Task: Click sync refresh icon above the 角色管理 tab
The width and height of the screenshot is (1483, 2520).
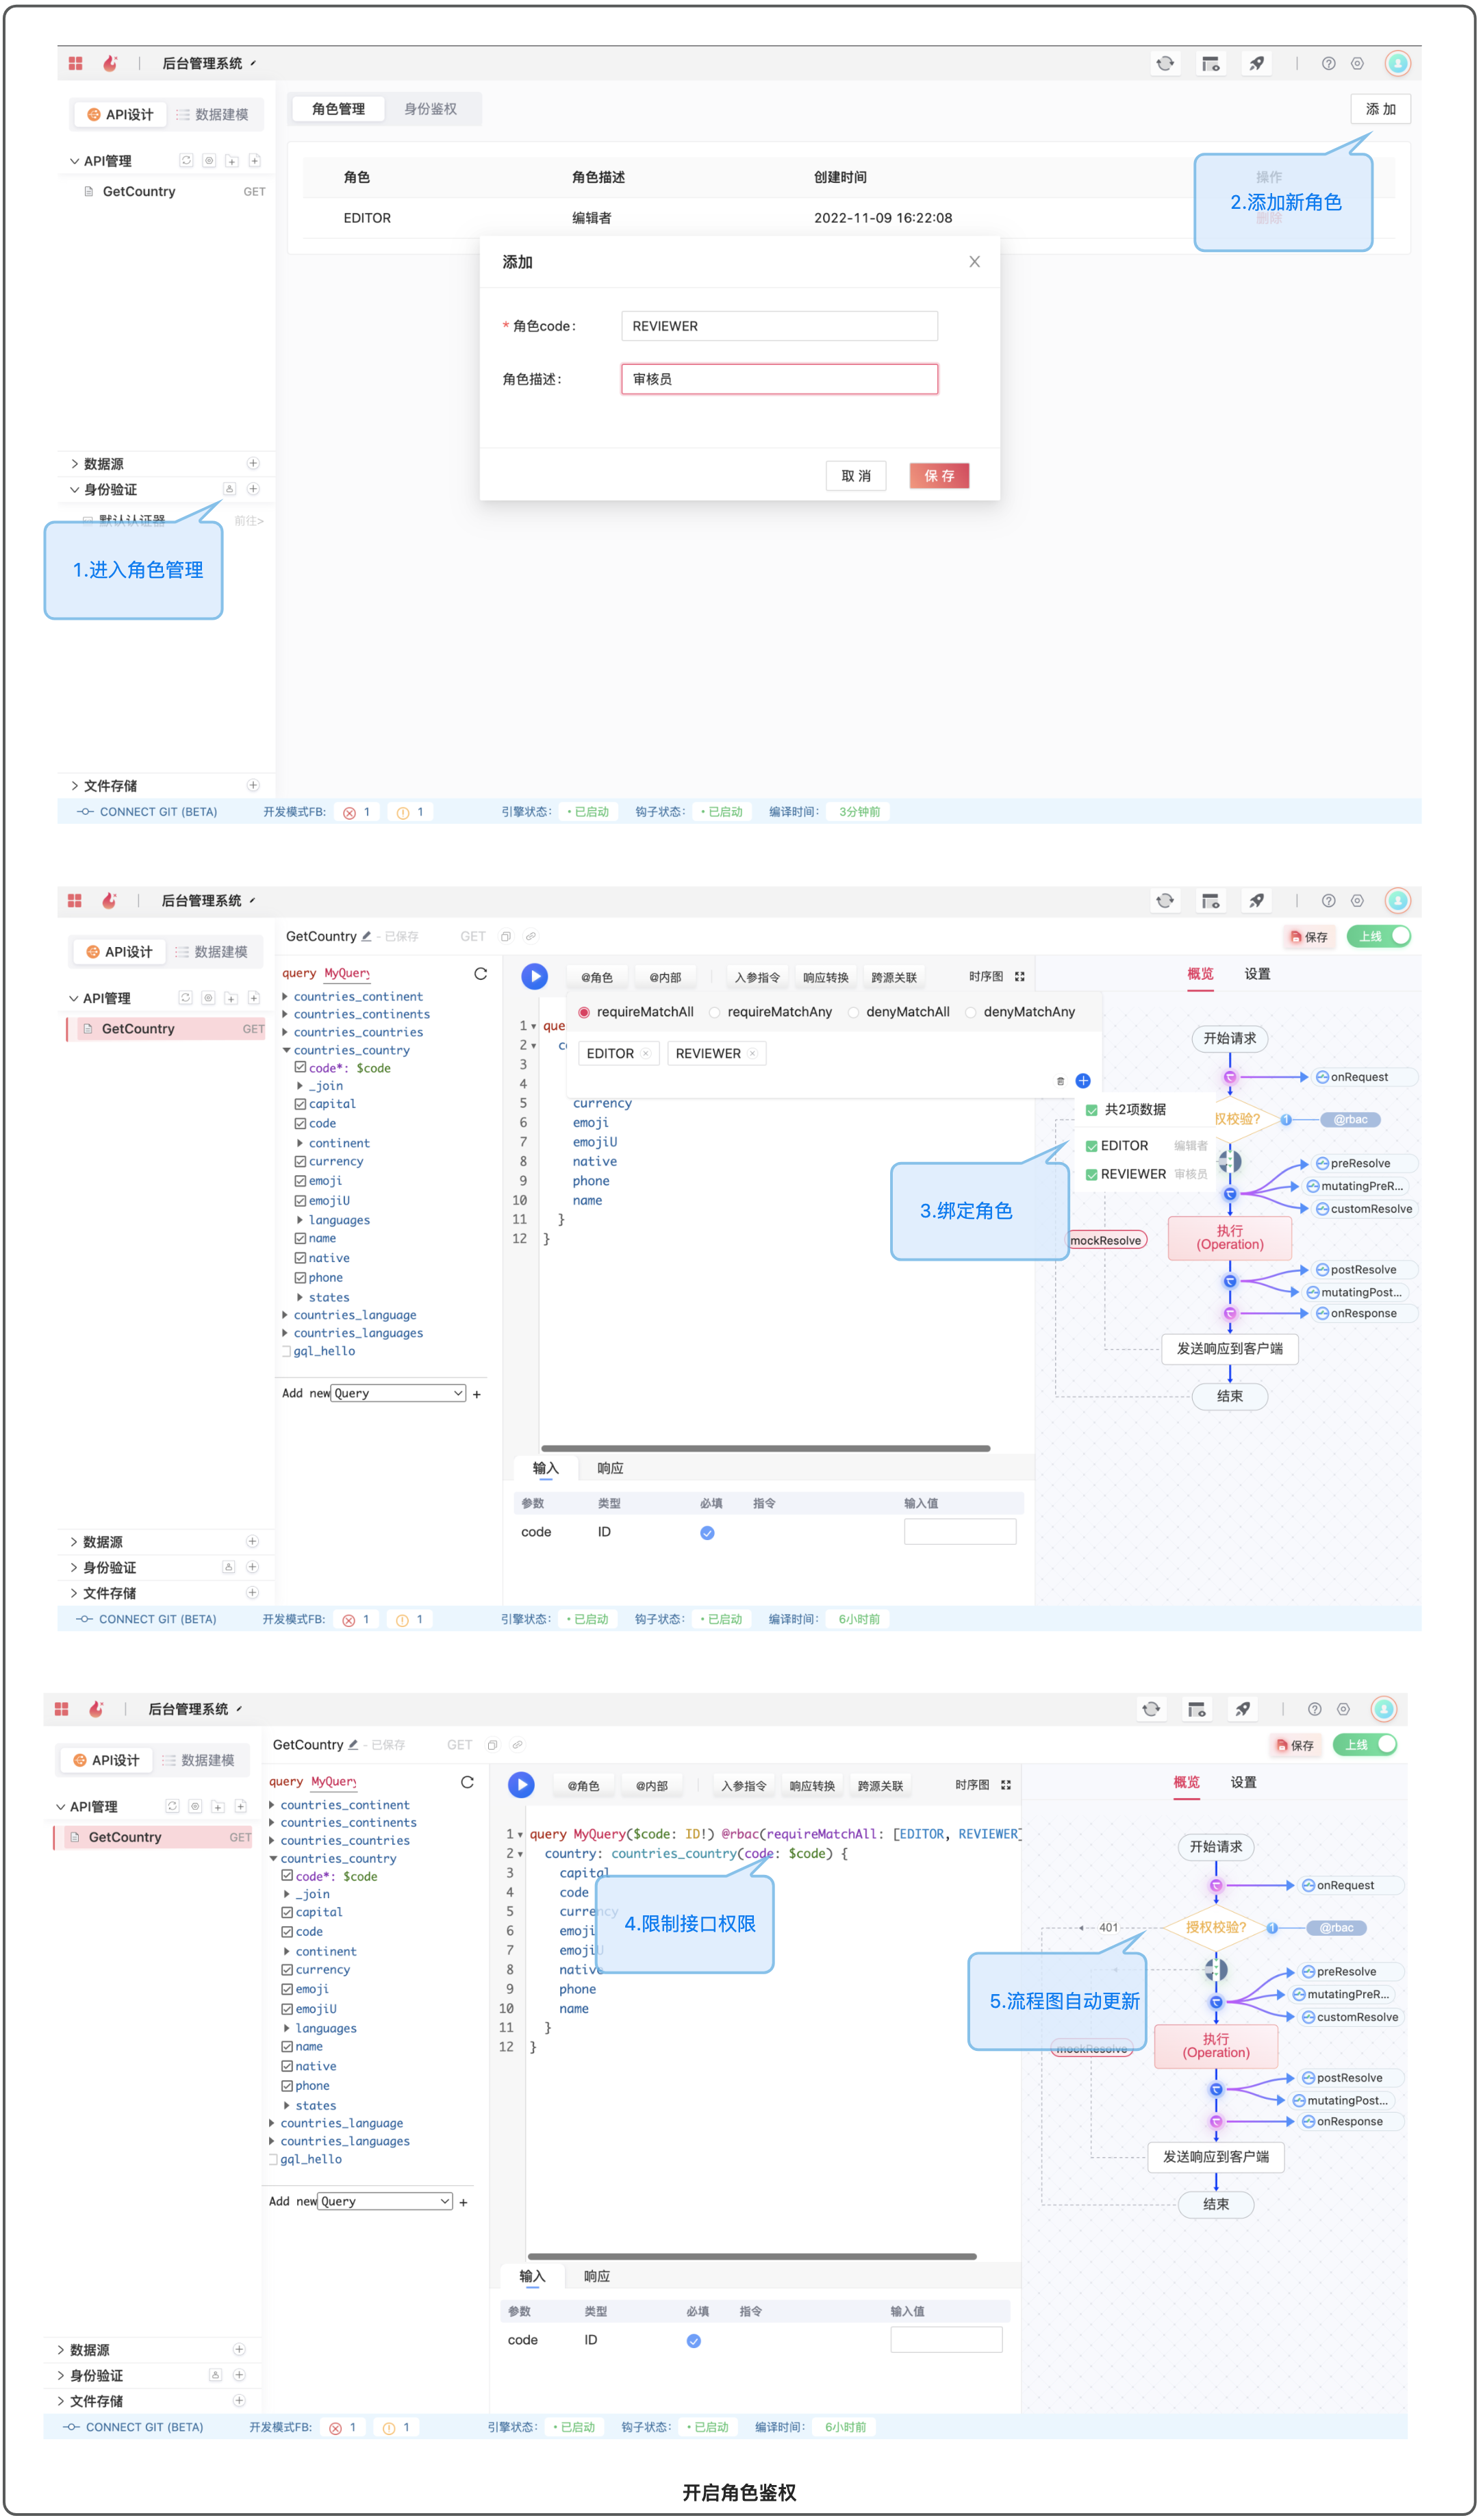Action: pos(1165,63)
